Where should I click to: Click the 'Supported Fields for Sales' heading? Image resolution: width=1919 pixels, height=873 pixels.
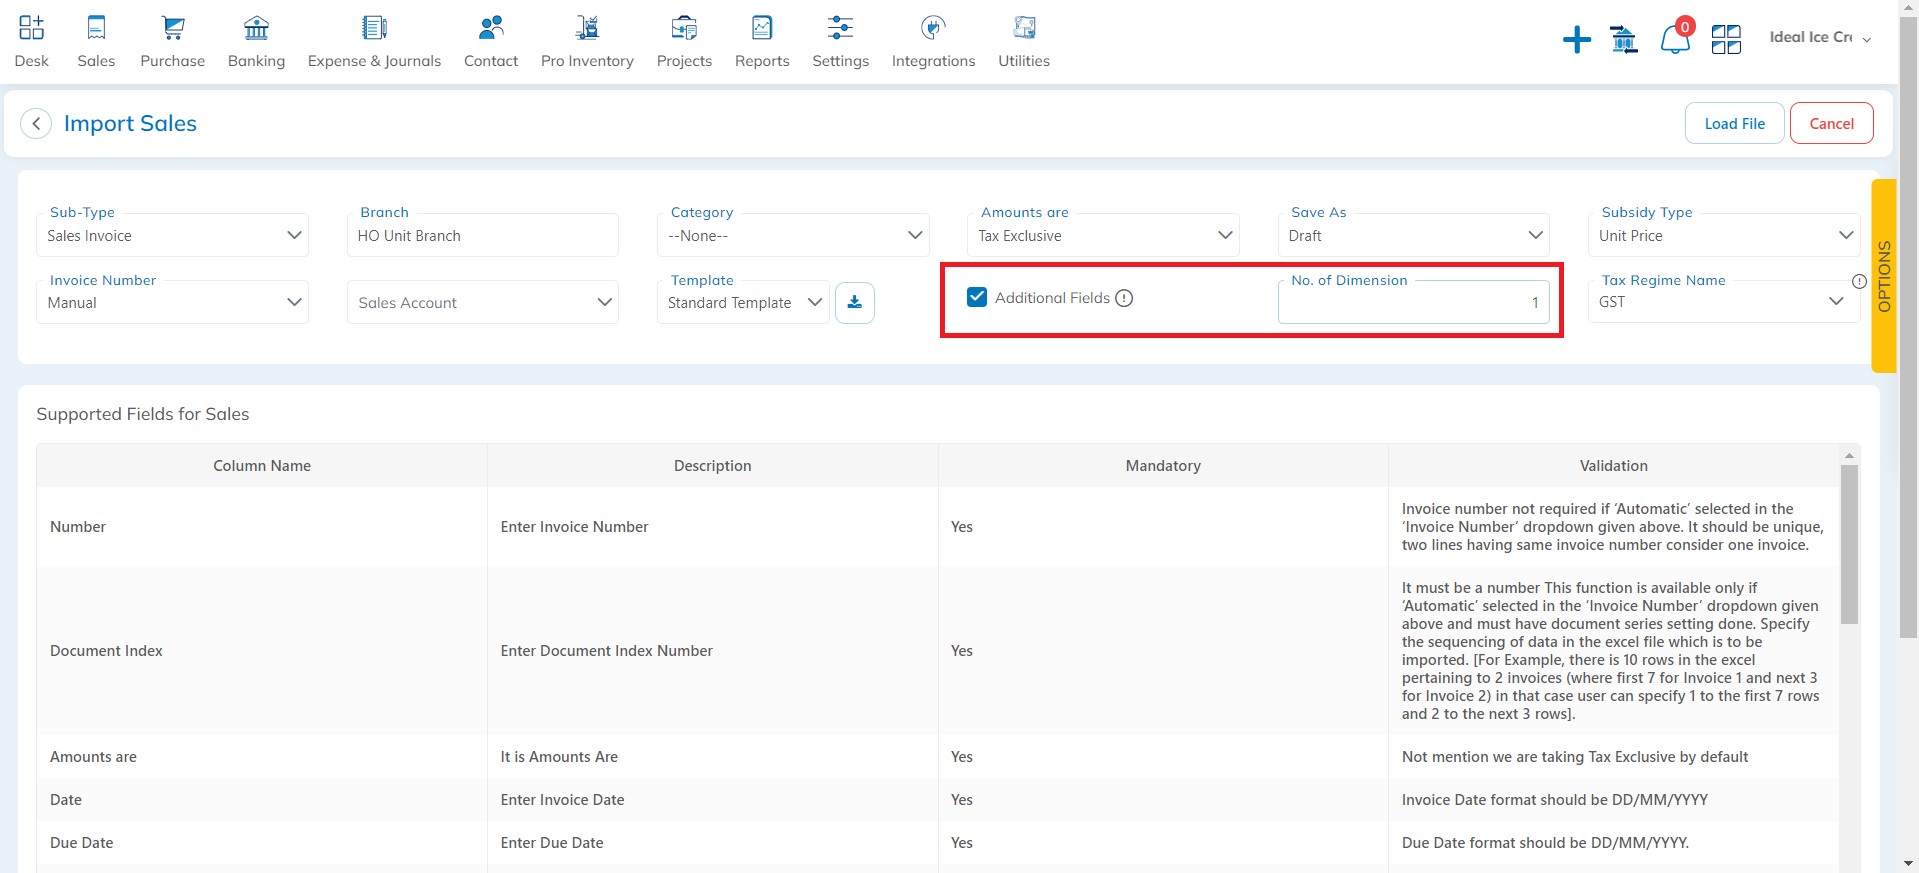143,414
